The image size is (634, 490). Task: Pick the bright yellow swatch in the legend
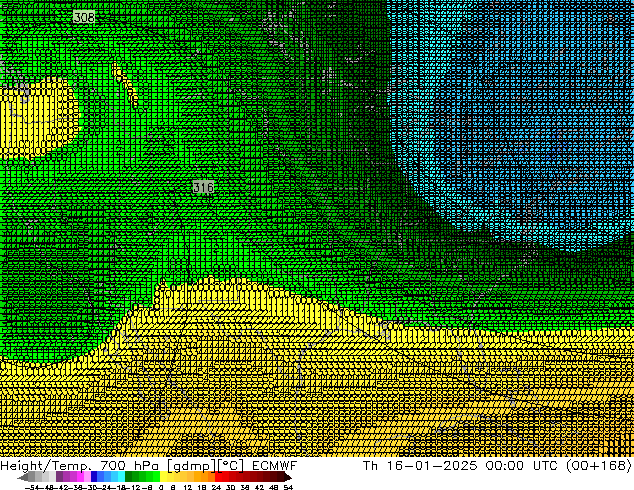pyautogui.click(x=163, y=477)
